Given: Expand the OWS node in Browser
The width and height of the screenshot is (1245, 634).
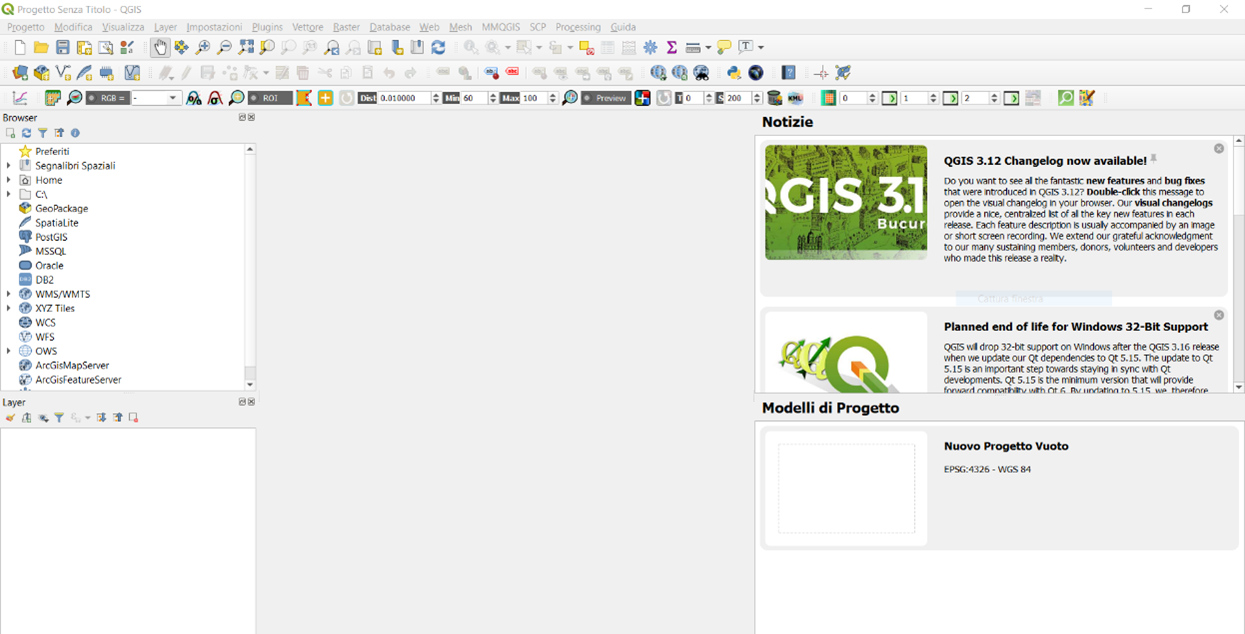Looking at the screenshot, I should point(9,351).
